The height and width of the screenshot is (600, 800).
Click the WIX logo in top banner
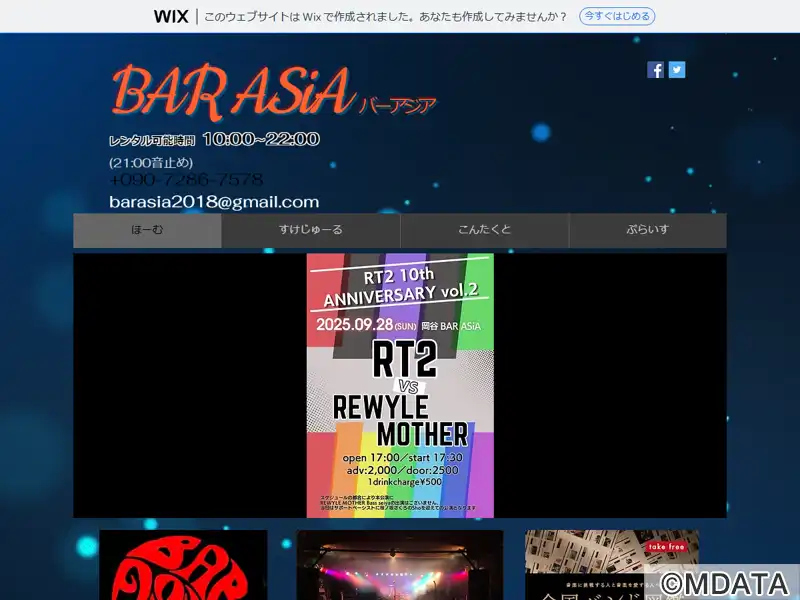tap(171, 17)
